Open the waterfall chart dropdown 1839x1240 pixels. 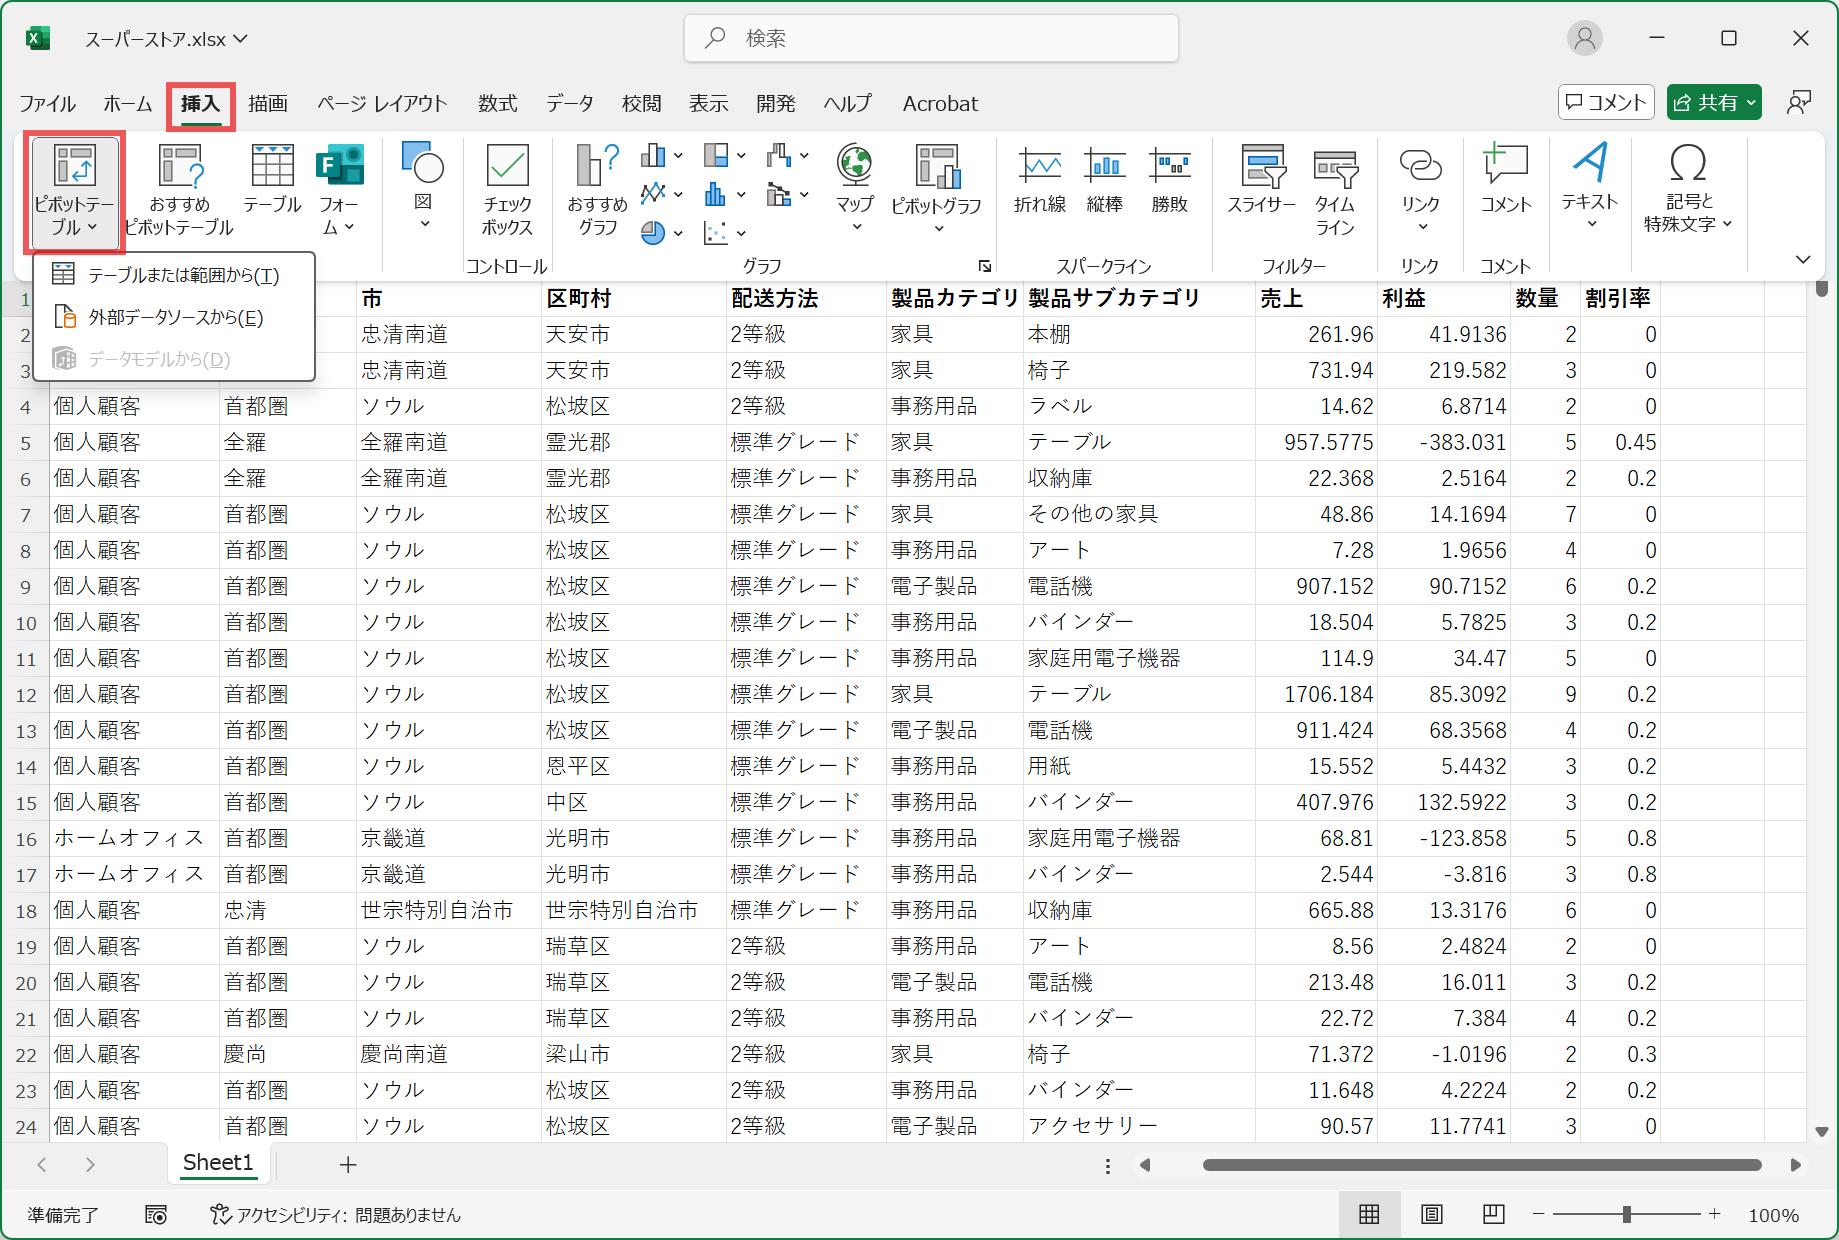[788, 156]
